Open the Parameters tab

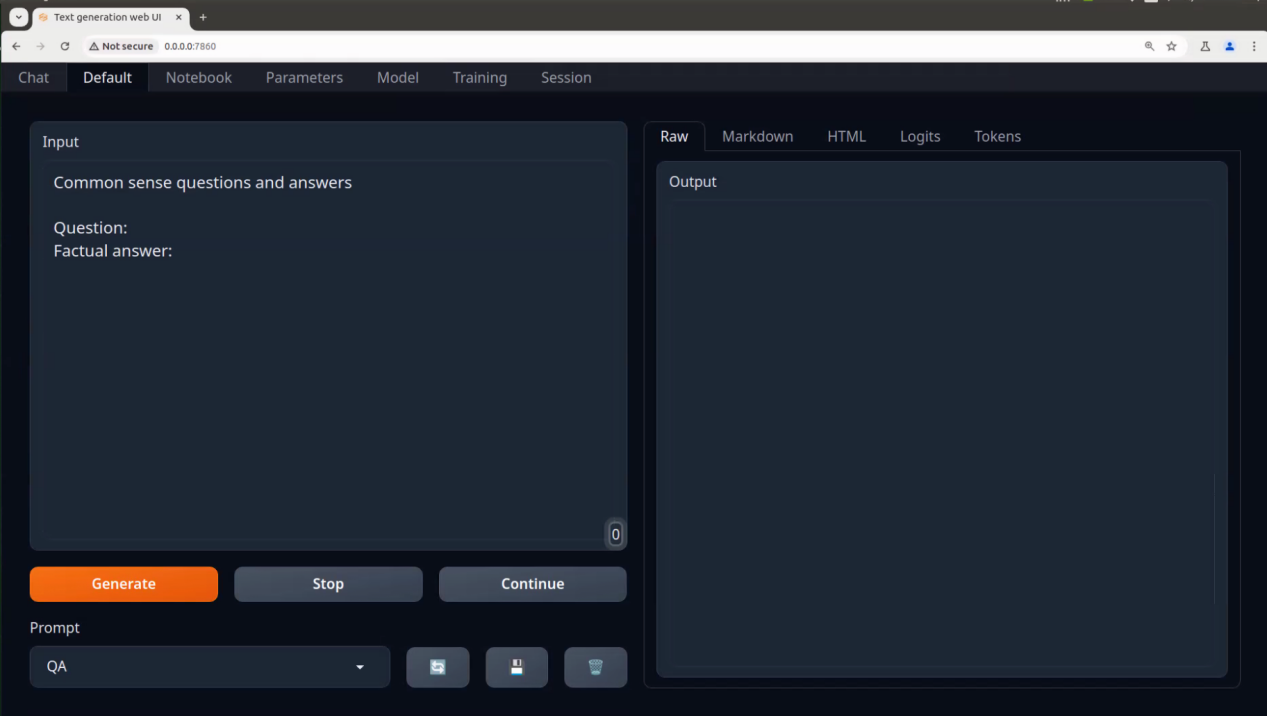click(304, 77)
